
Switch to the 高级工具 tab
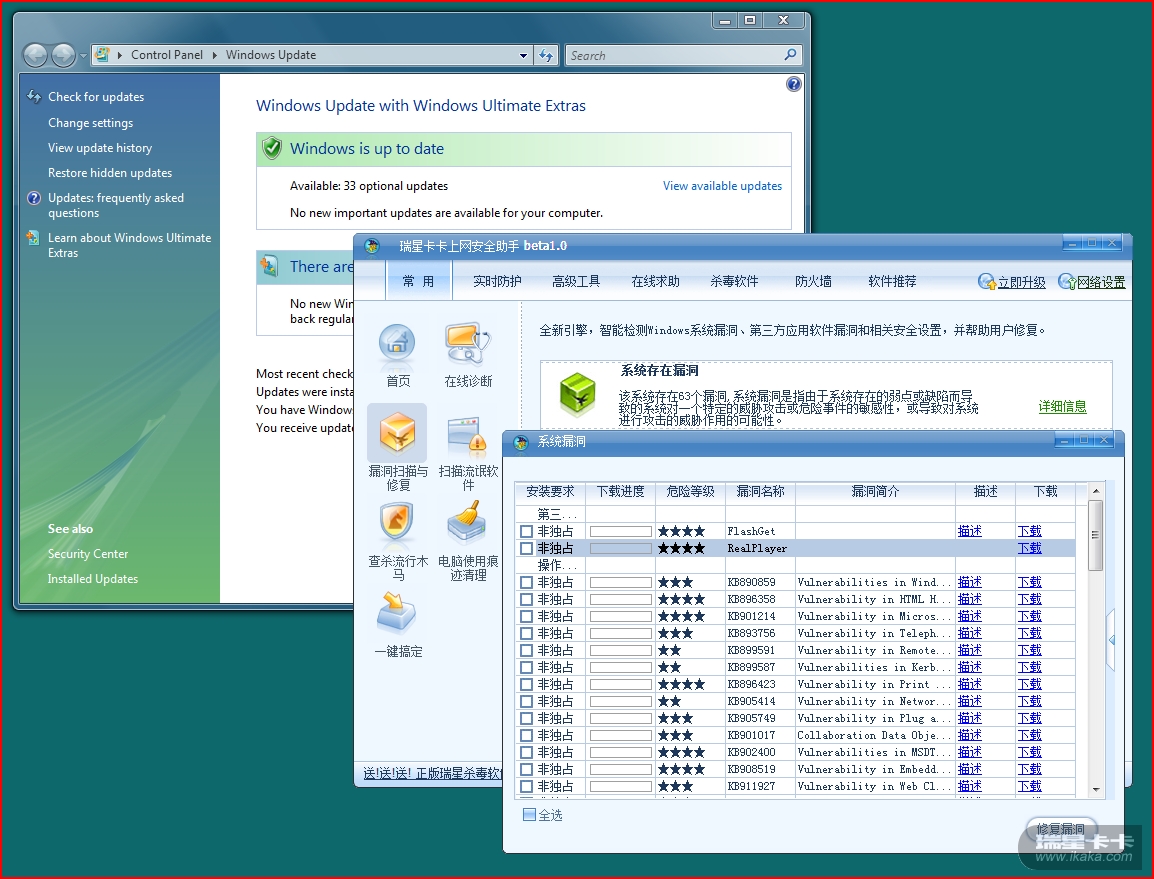pyautogui.click(x=576, y=281)
